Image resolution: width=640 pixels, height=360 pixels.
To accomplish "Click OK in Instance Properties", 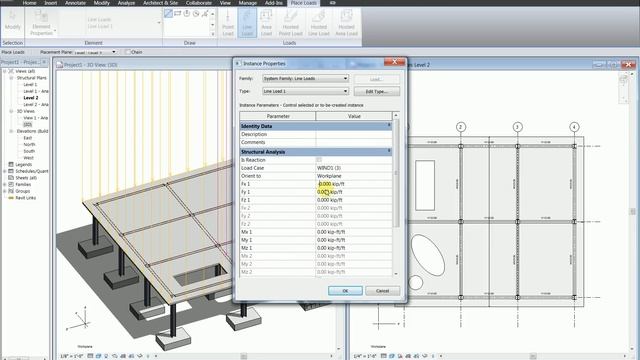I will tap(345, 291).
